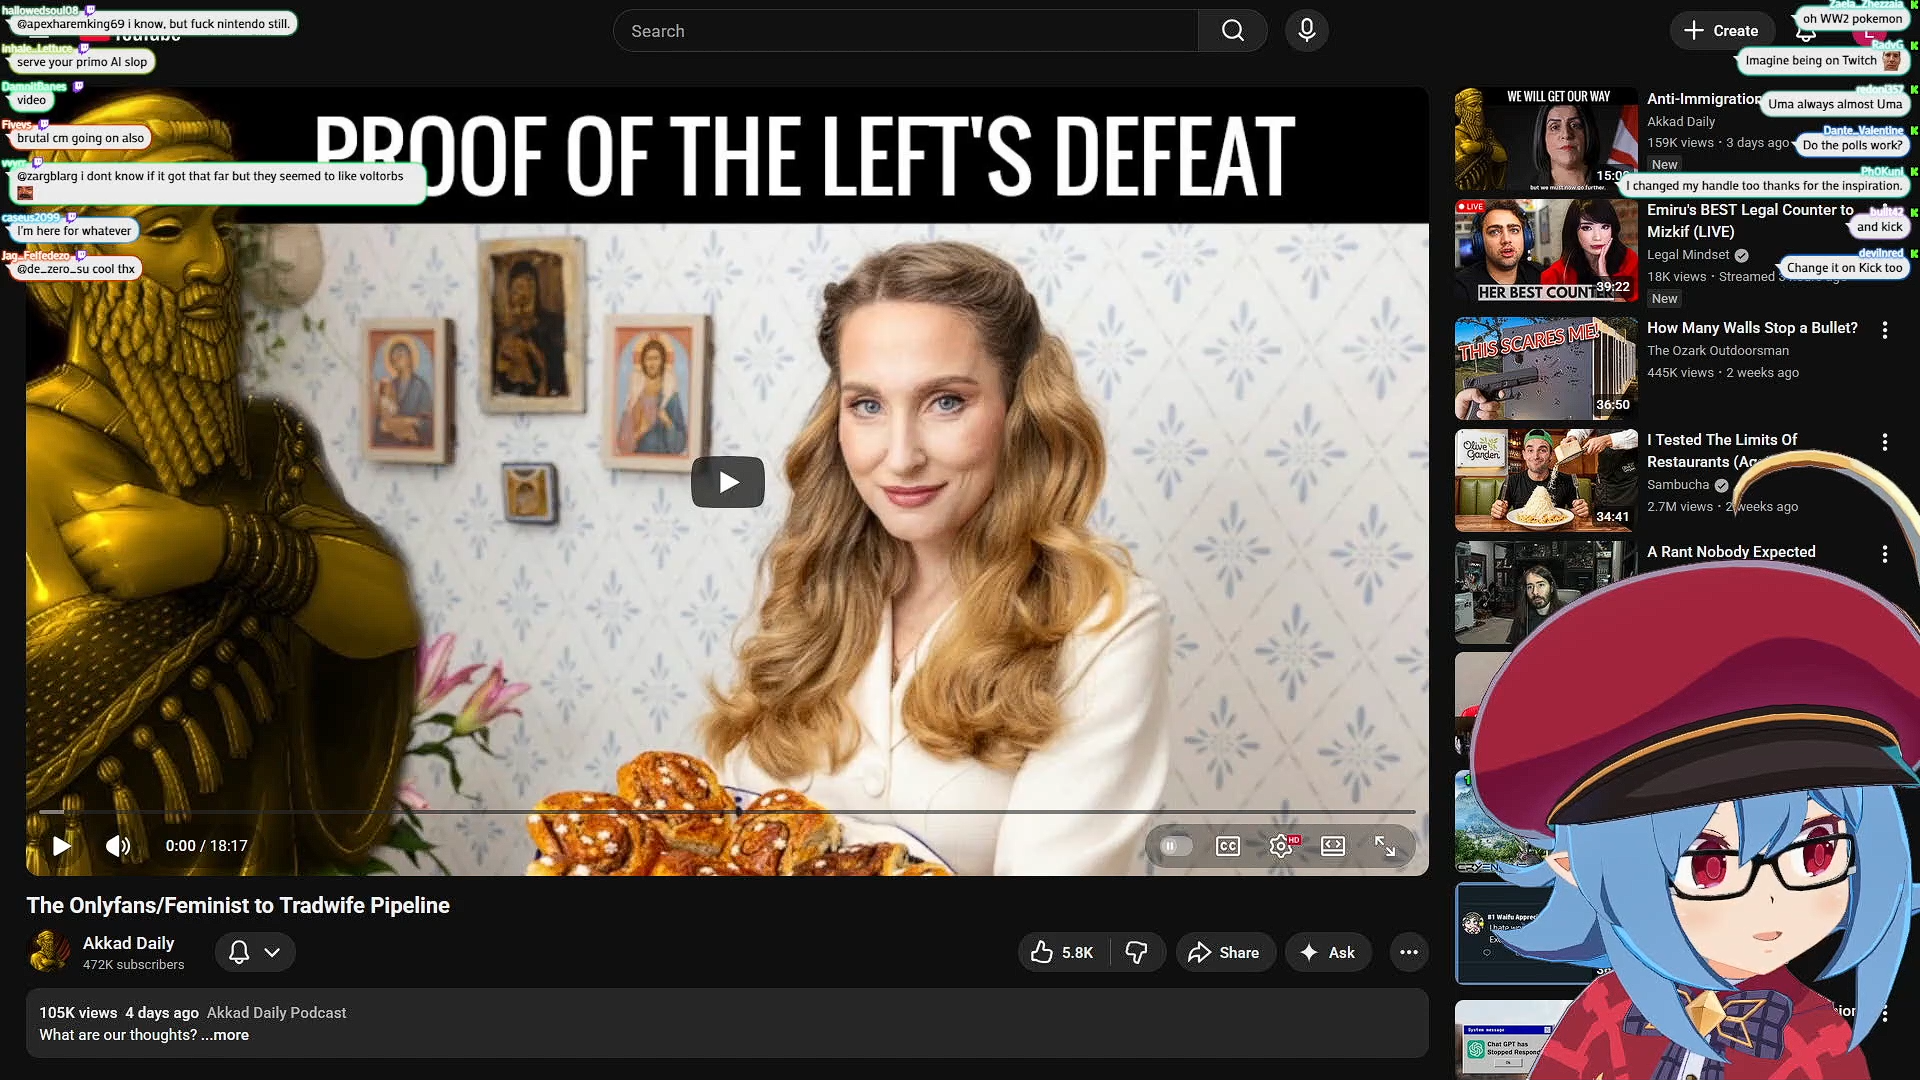
Task: Open options for A Rant Nobody Expected
Action: 1884,554
